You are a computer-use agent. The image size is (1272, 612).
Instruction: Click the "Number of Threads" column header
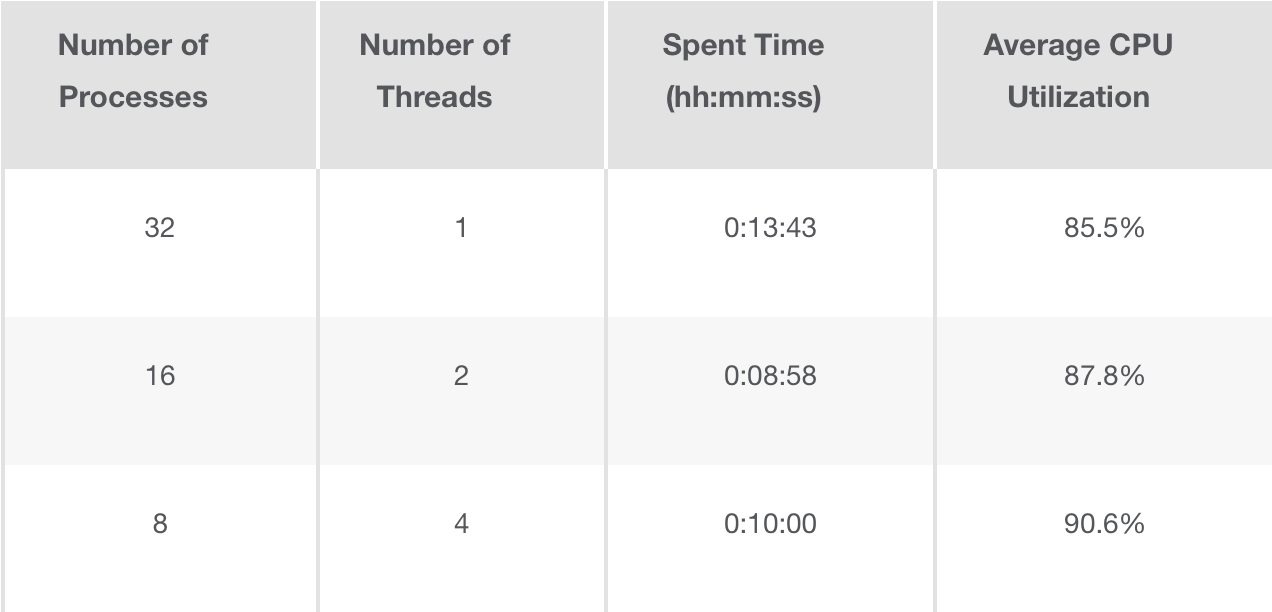pos(435,71)
